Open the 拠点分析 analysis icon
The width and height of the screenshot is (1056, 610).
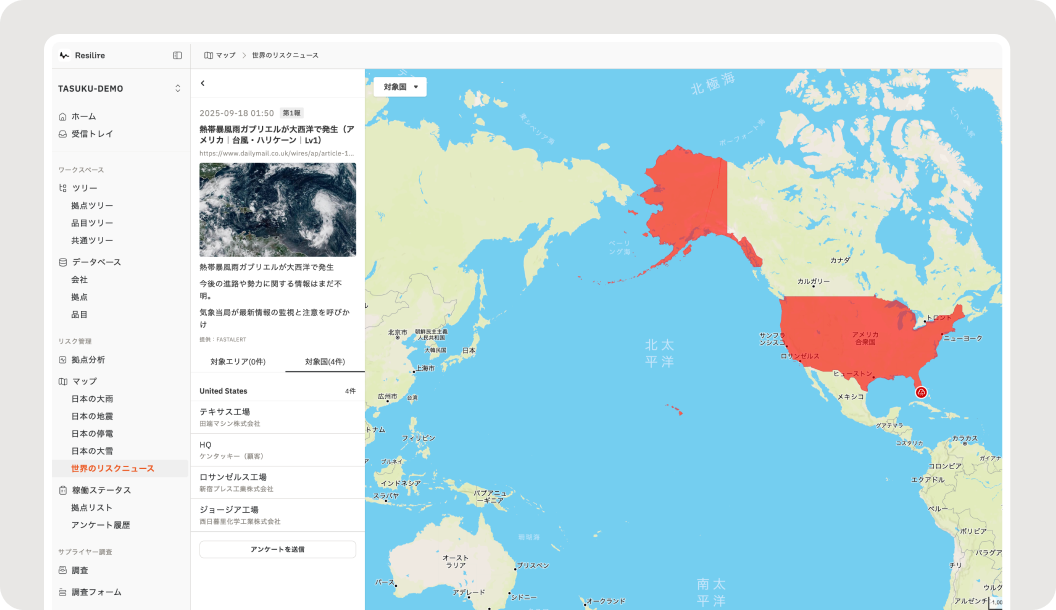(63, 360)
